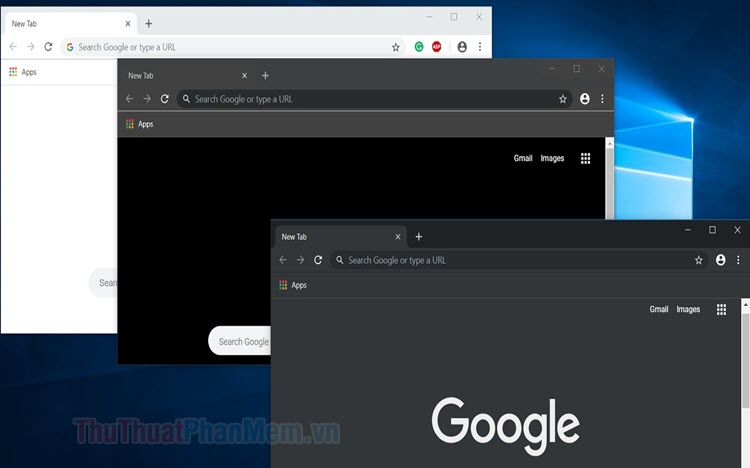Close the tab in middle black Chrome window
Image resolution: width=750 pixels, height=468 pixels.
tap(244, 76)
